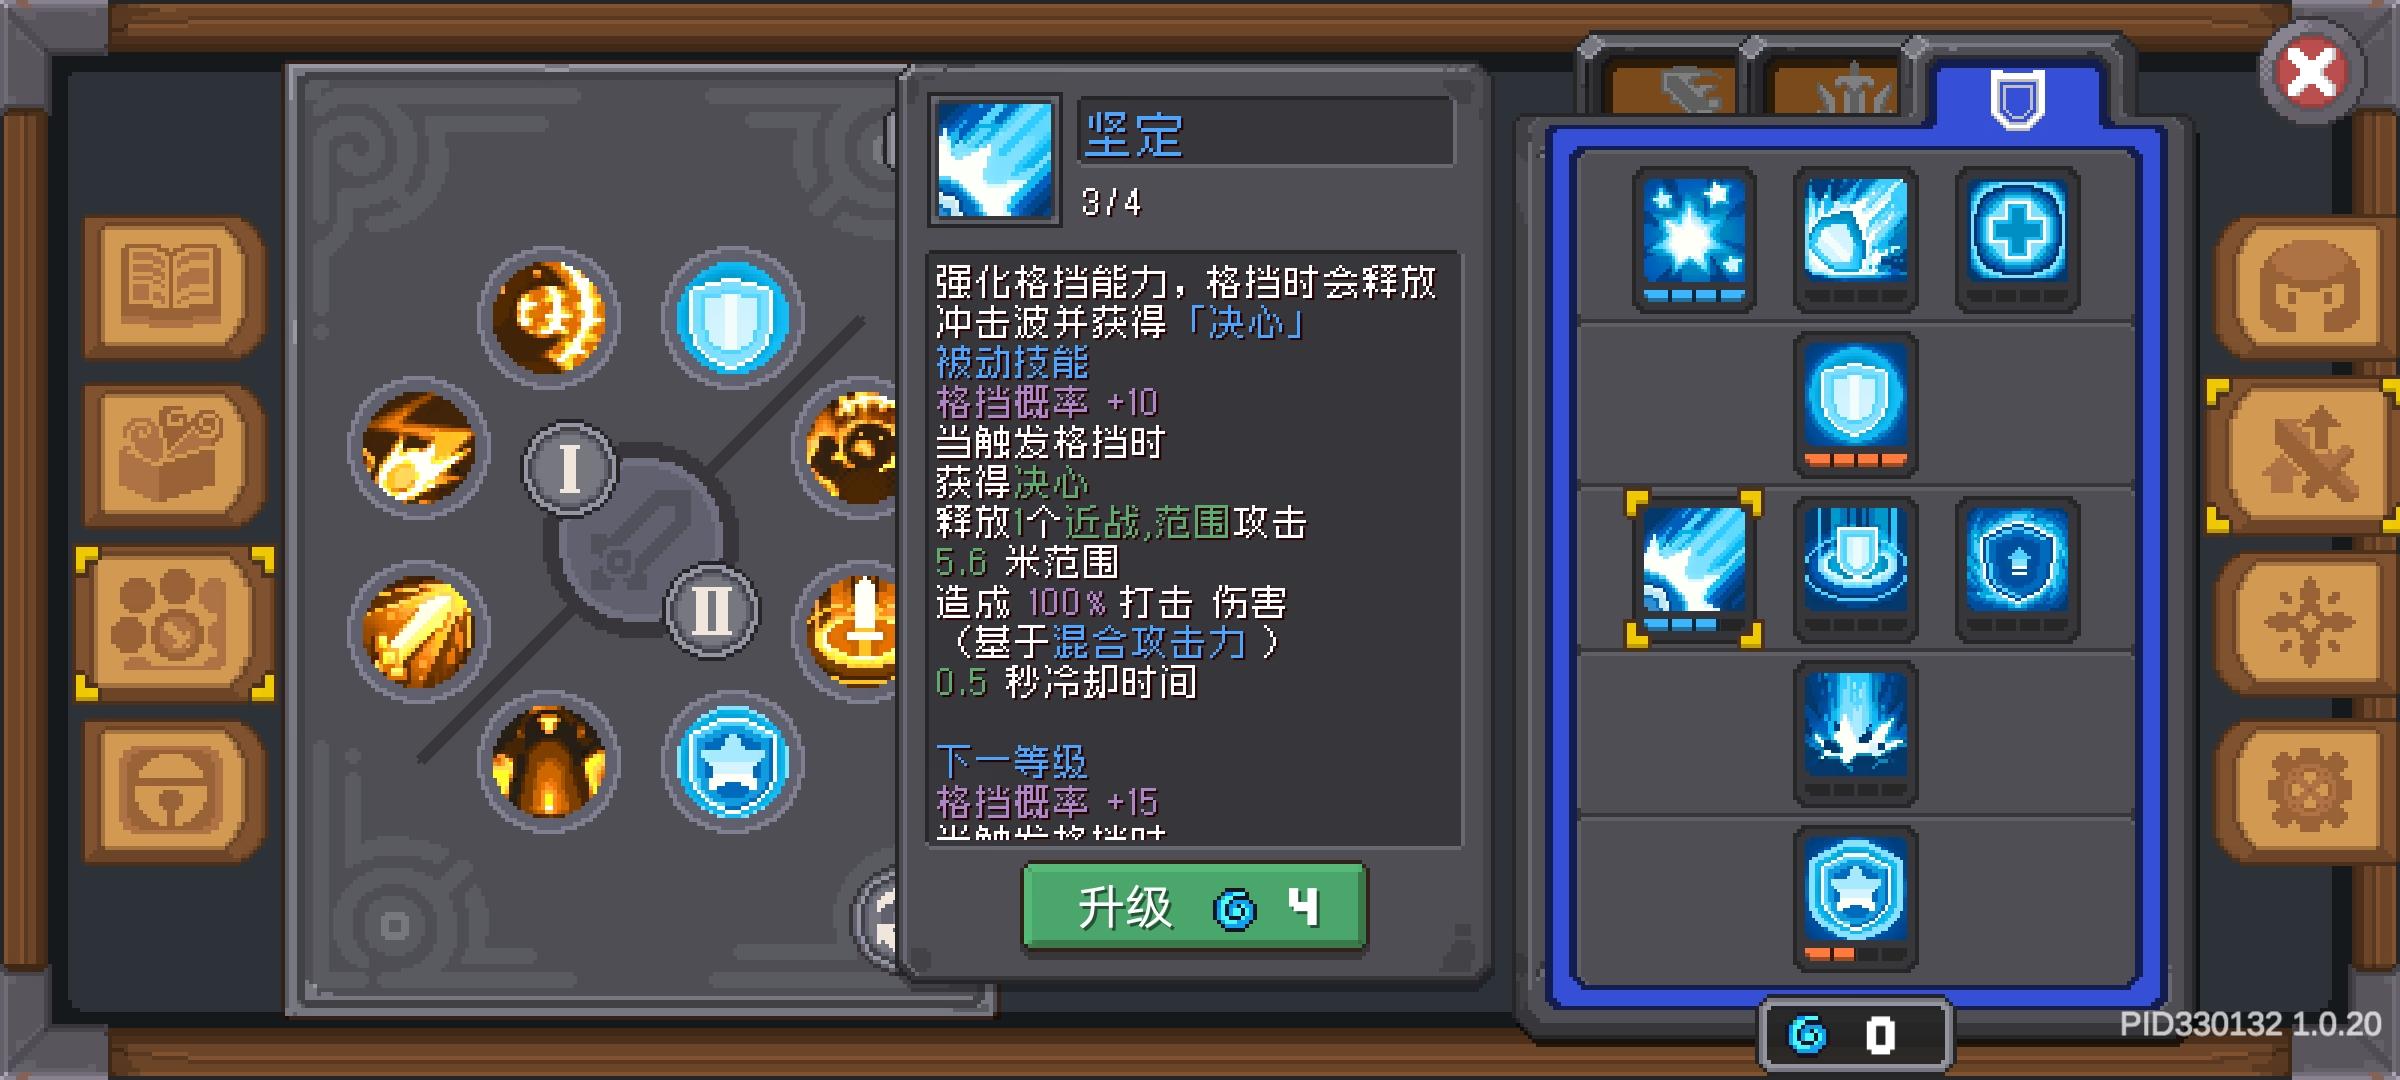Open the helmet character menu on right
The image size is (2400, 1080).
tap(2308, 286)
